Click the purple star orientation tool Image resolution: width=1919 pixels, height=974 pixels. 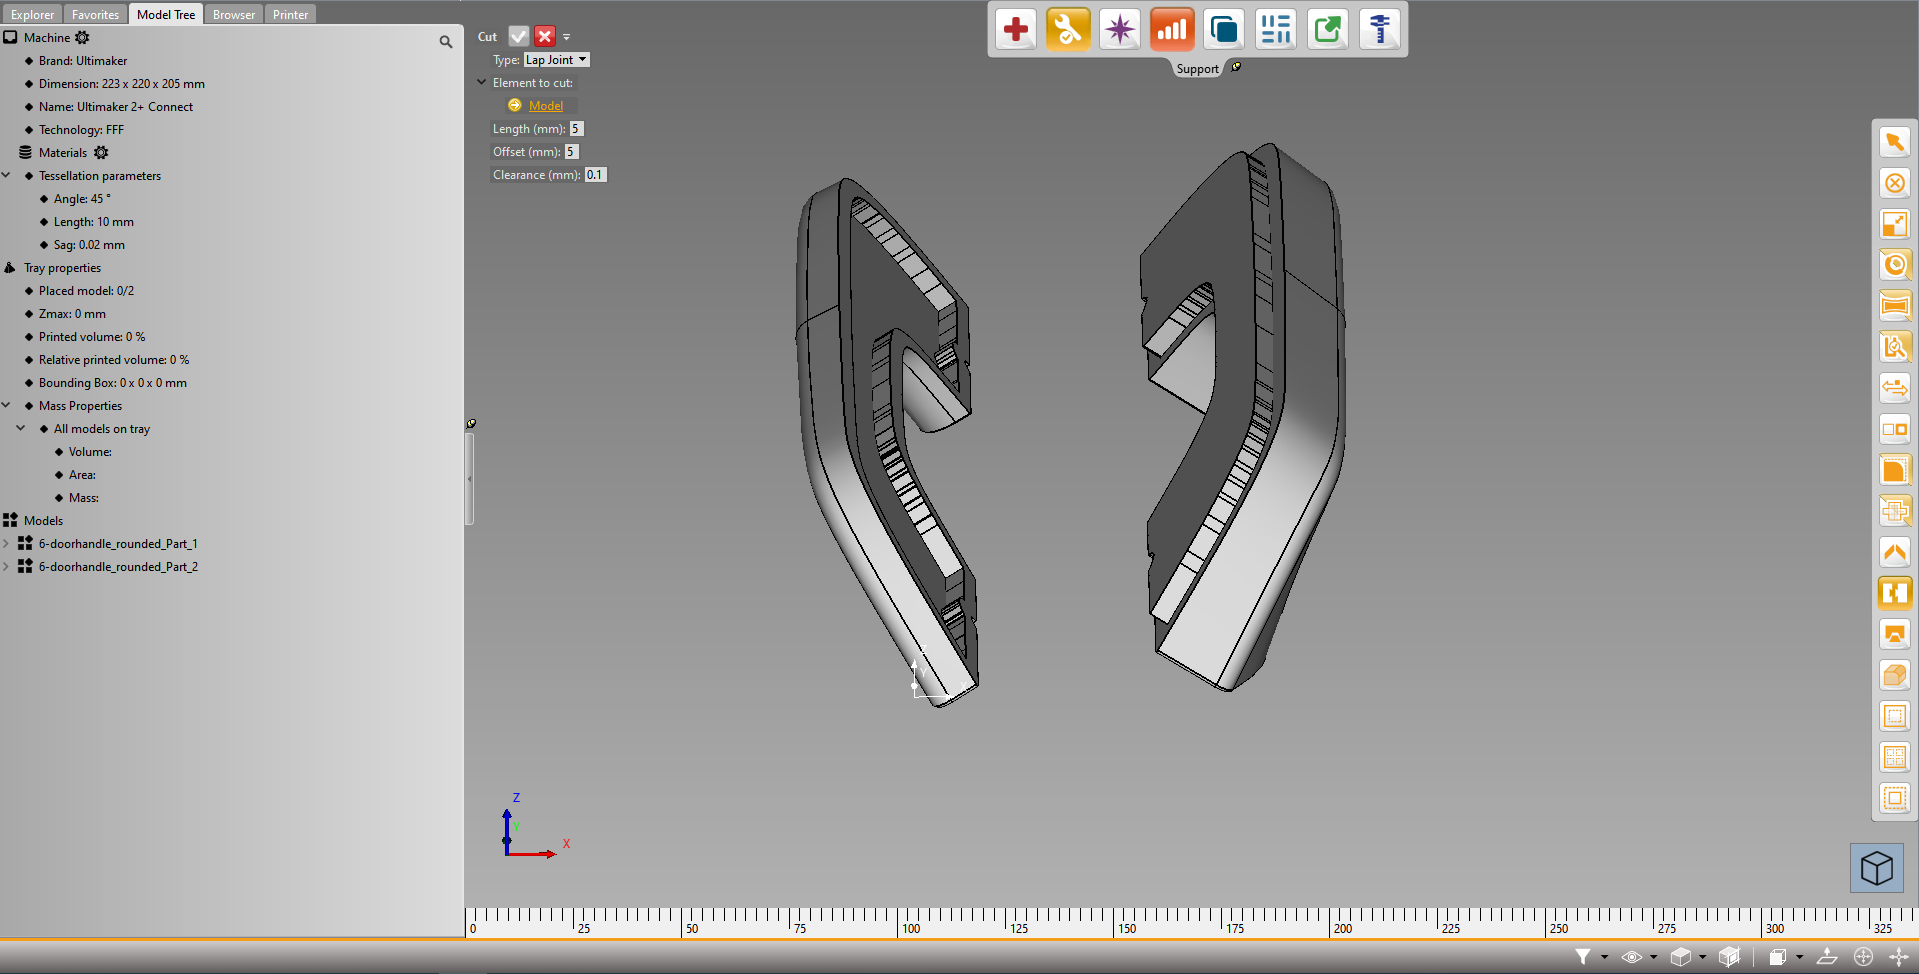[x=1119, y=29]
